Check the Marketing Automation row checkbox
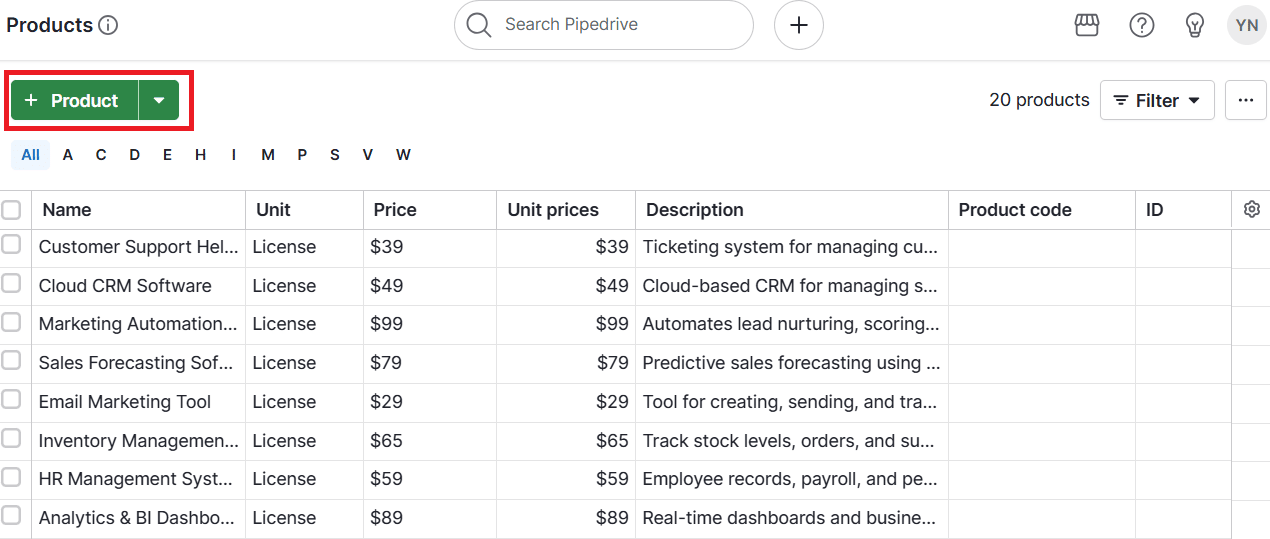Image resolution: width=1270 pixels, height=539 pixels. [x=11, y=322]
